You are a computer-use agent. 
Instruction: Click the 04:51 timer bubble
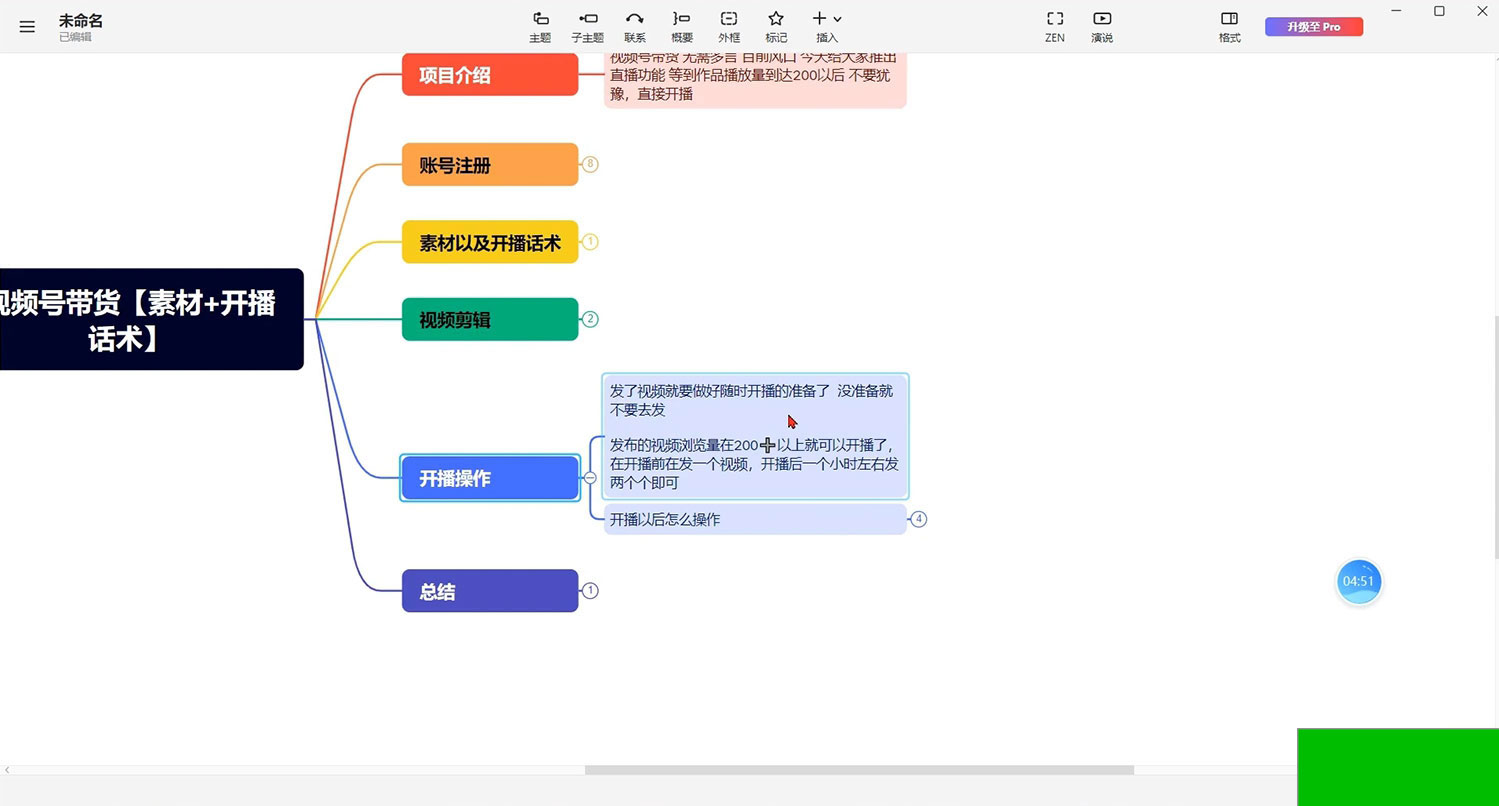click(x=1358, y=581)
